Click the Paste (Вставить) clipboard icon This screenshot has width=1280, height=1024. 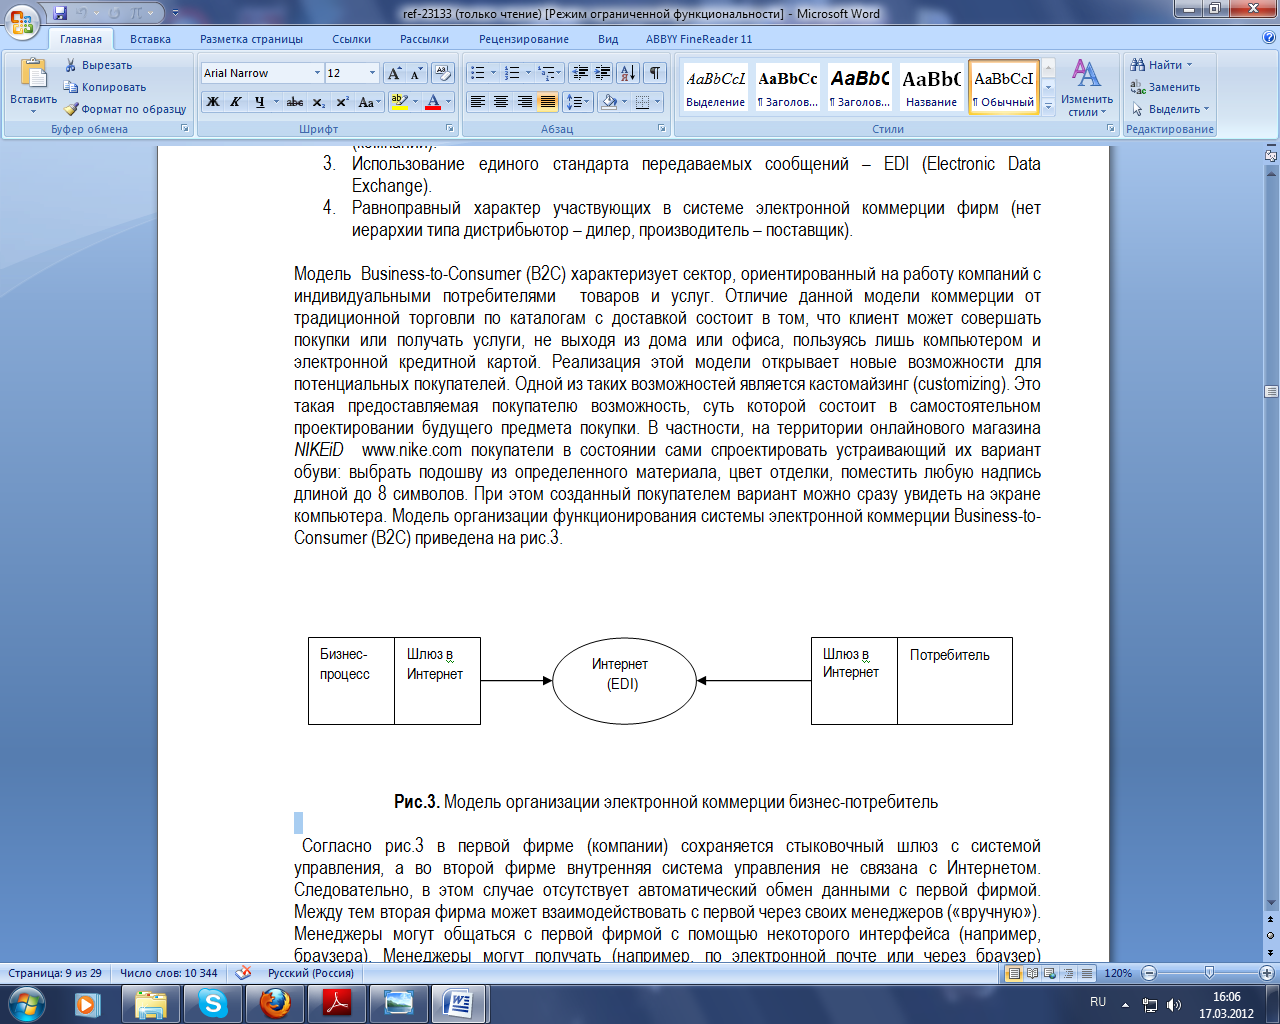tap(33, 74)
